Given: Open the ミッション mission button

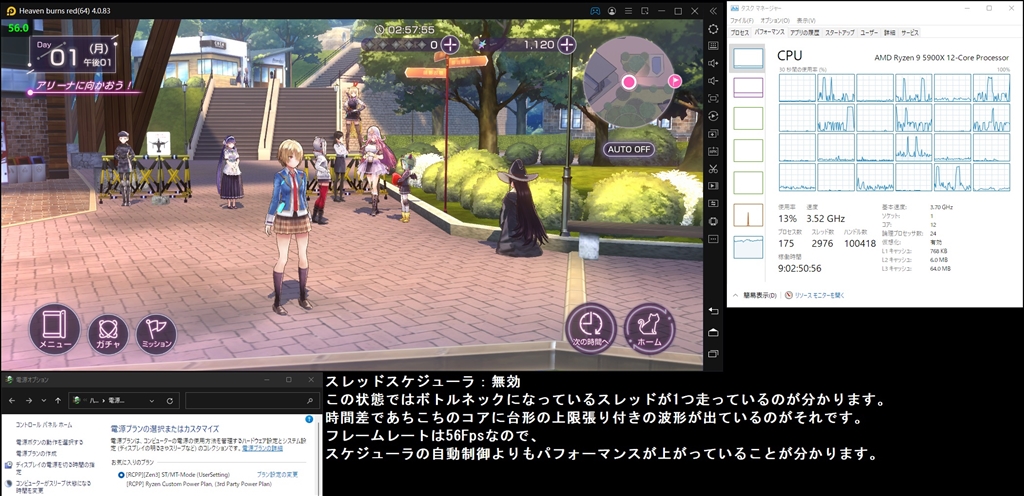Looking at the screenshot, I should pos(157,334).
